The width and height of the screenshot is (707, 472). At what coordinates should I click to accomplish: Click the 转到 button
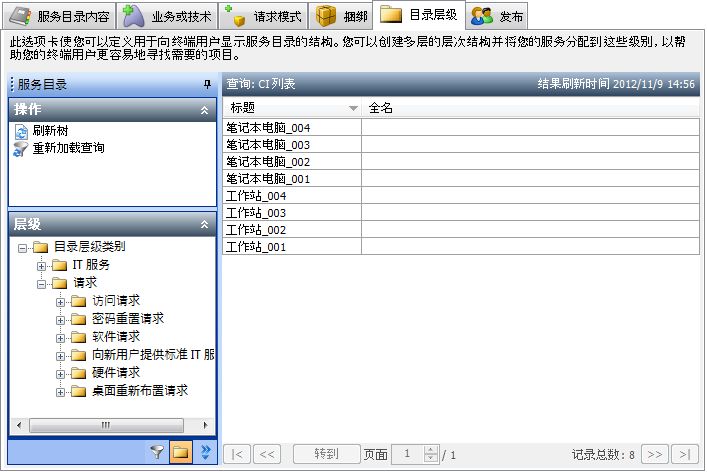pos(326,454)
